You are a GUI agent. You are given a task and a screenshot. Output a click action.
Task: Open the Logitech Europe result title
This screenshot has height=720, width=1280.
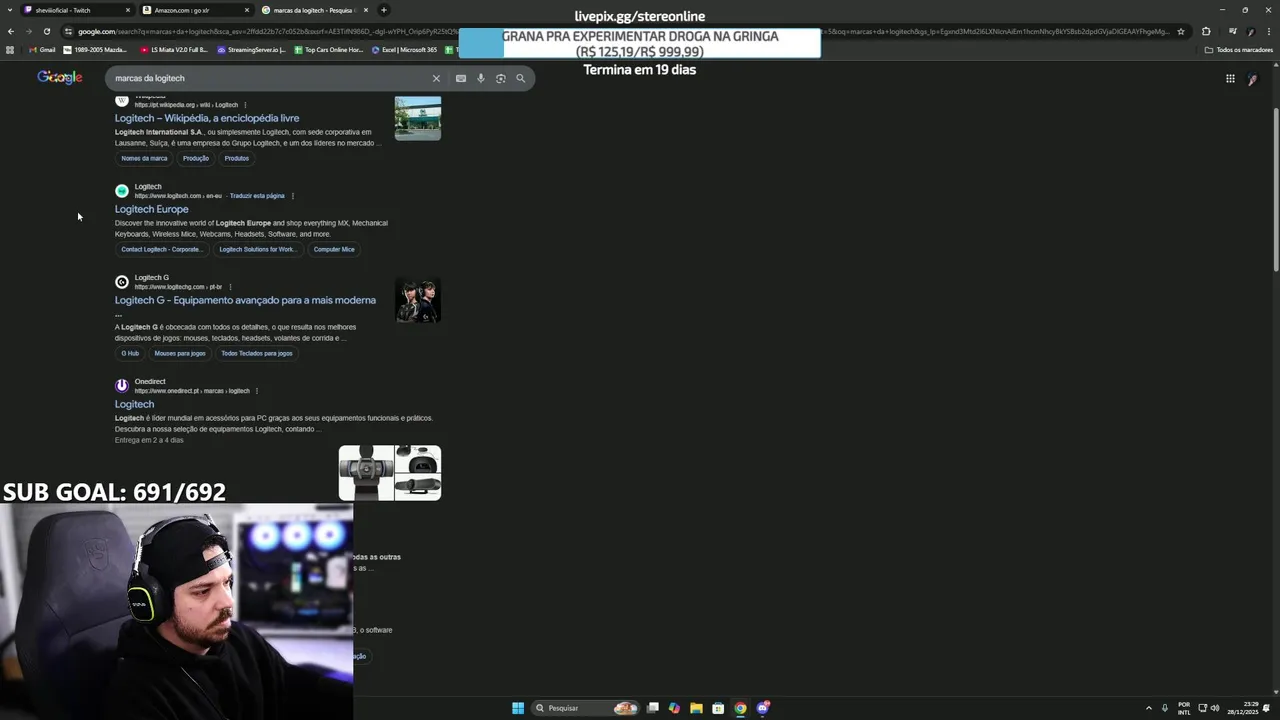tap(152, 209)
